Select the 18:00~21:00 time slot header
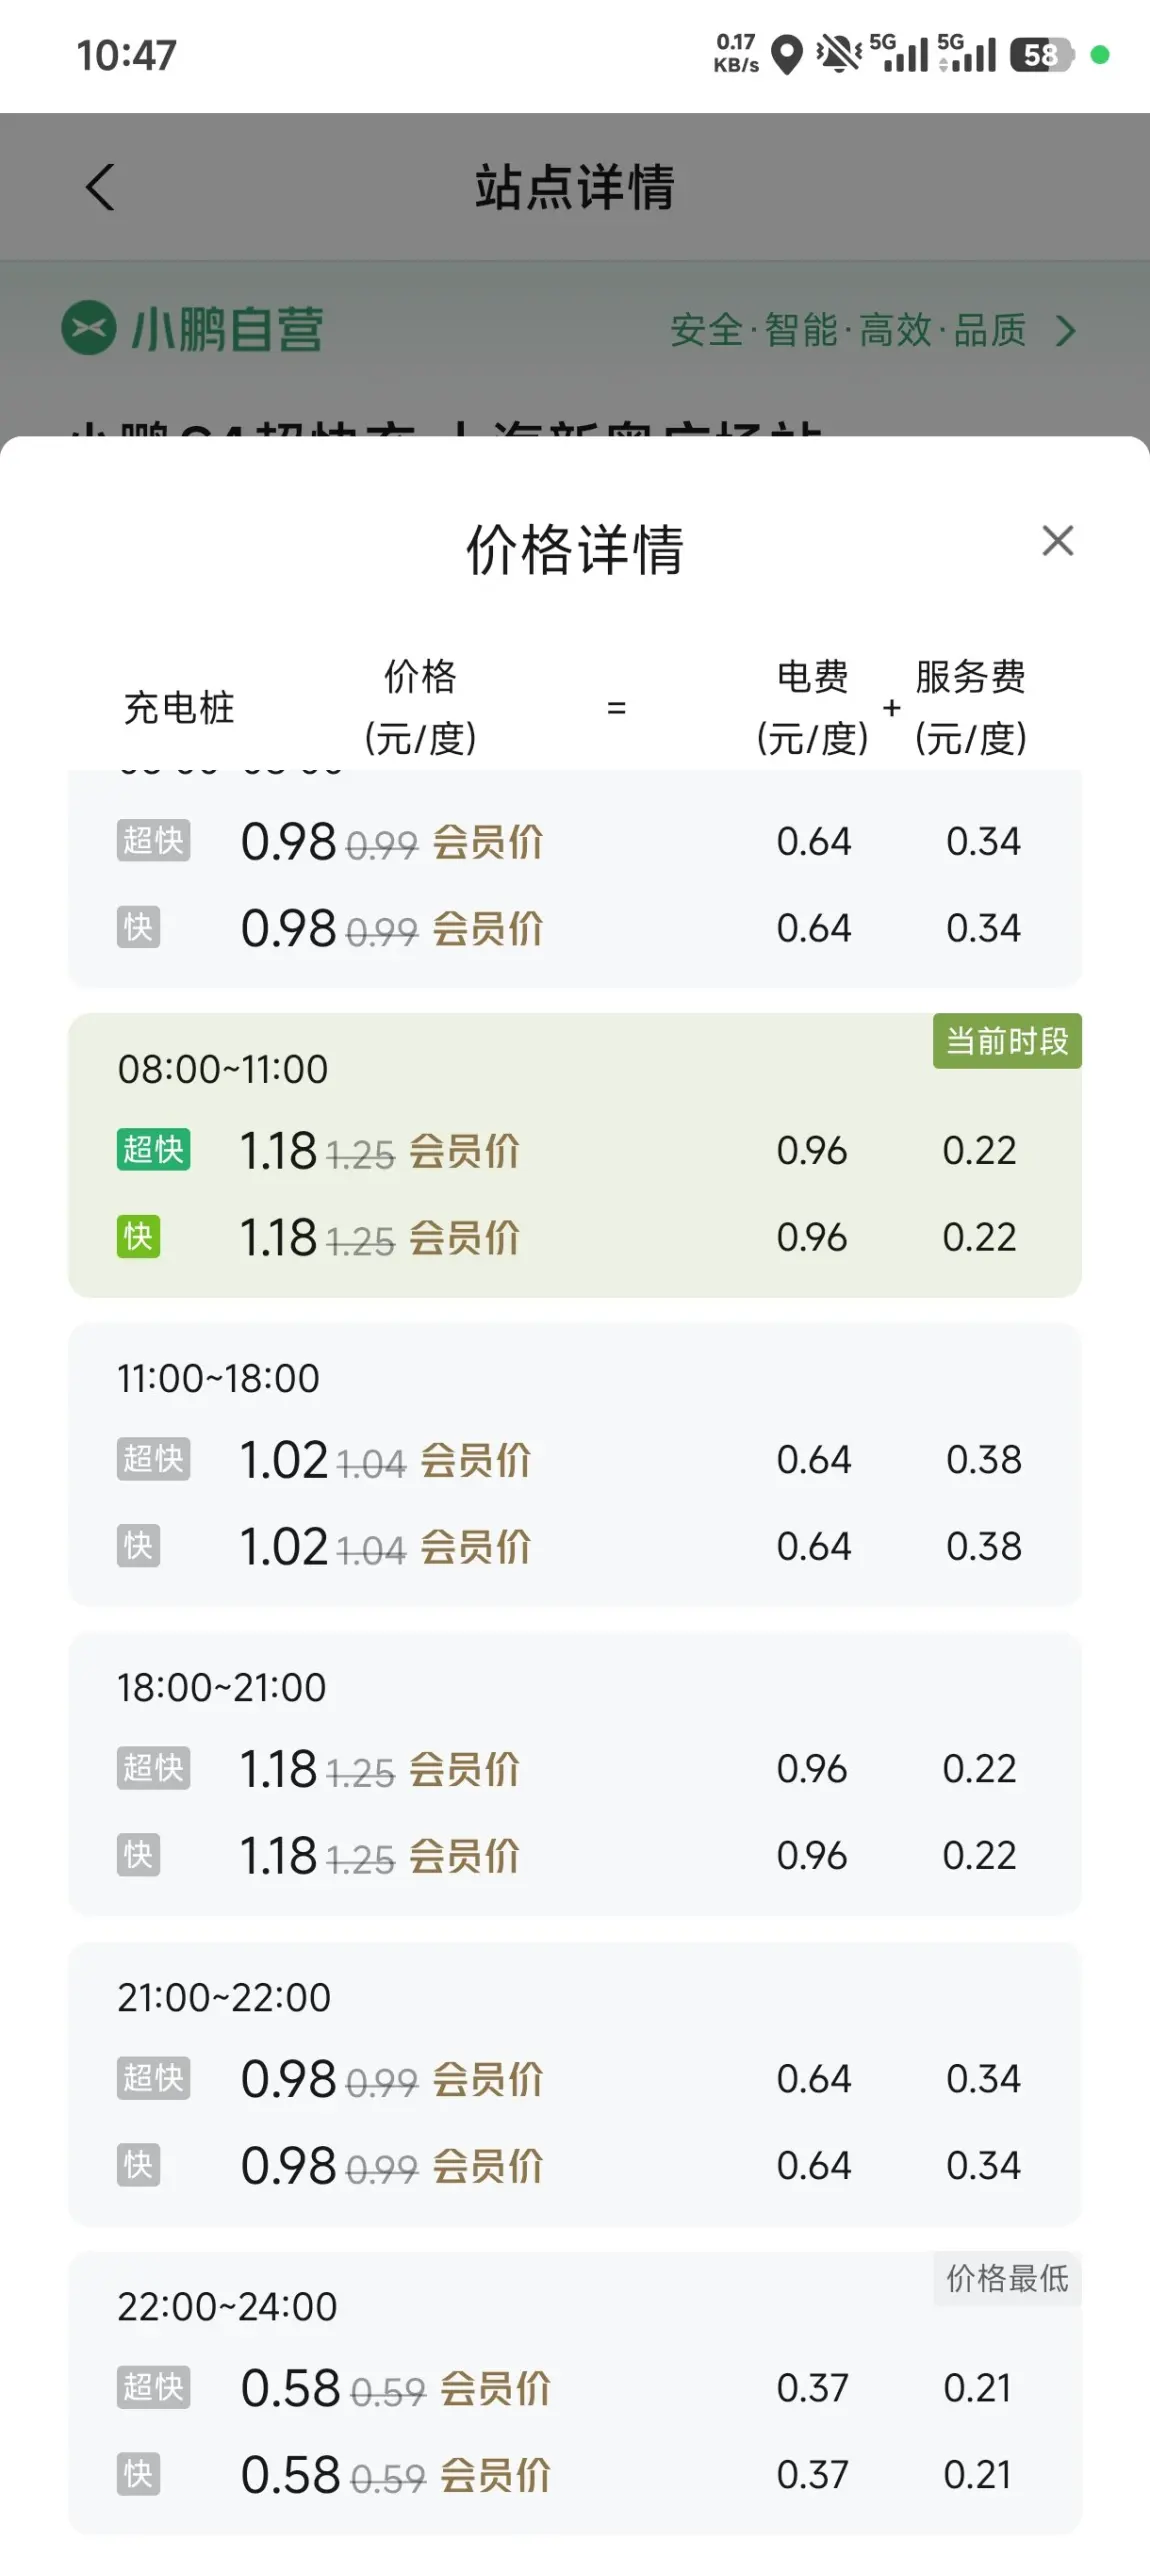The height and width of the screenshot is (2556, 1150). [221, 1688]
